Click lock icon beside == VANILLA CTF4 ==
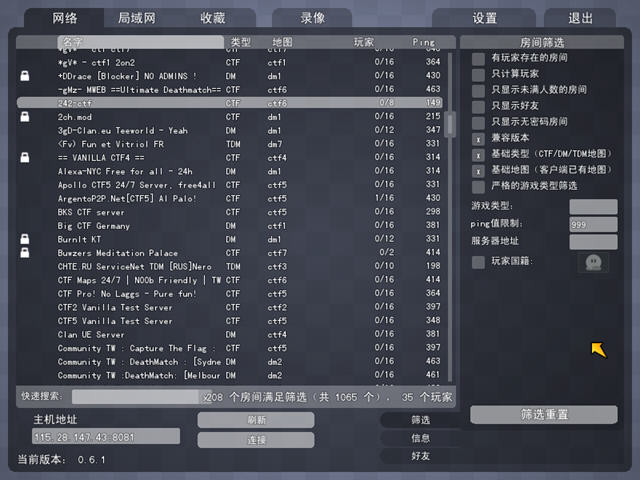The height and width of the screenshot is (480, 640). click(x=25, y=158)
